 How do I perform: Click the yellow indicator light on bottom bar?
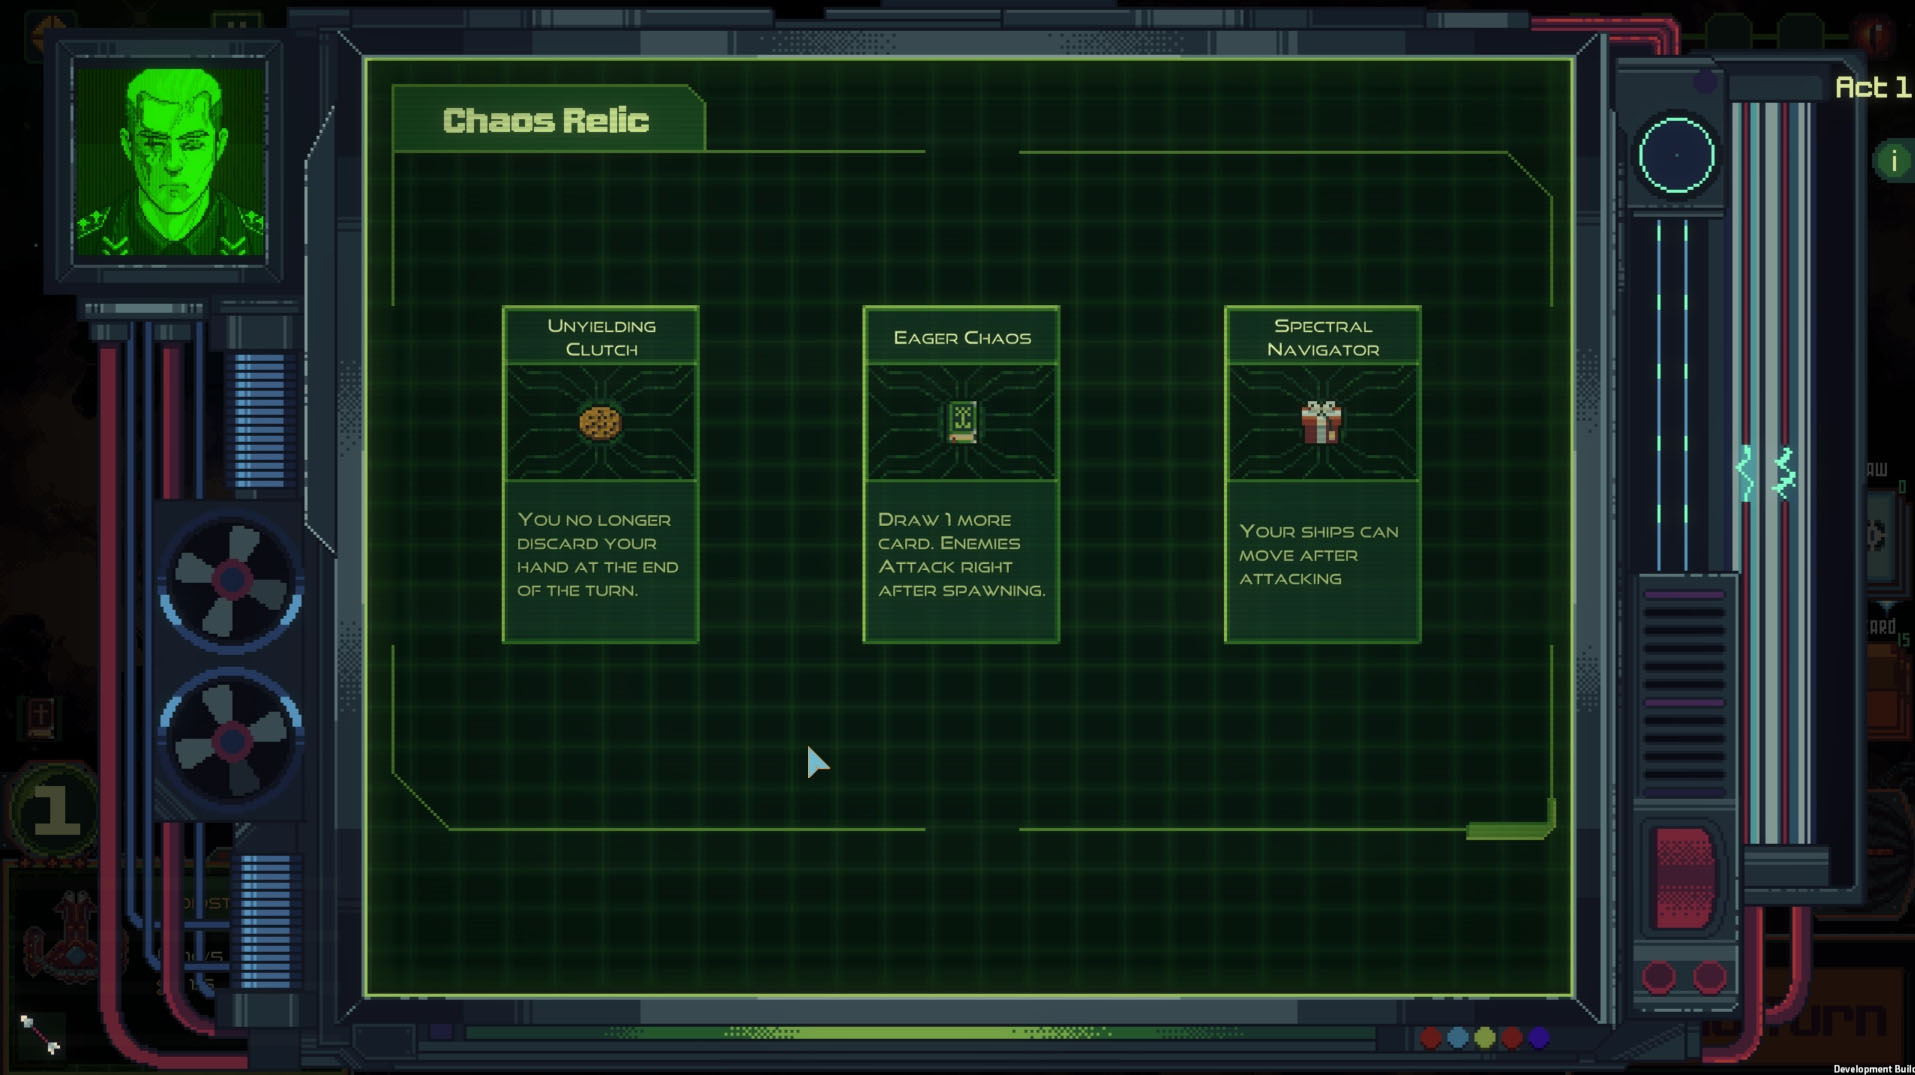click(1485, 1038)
